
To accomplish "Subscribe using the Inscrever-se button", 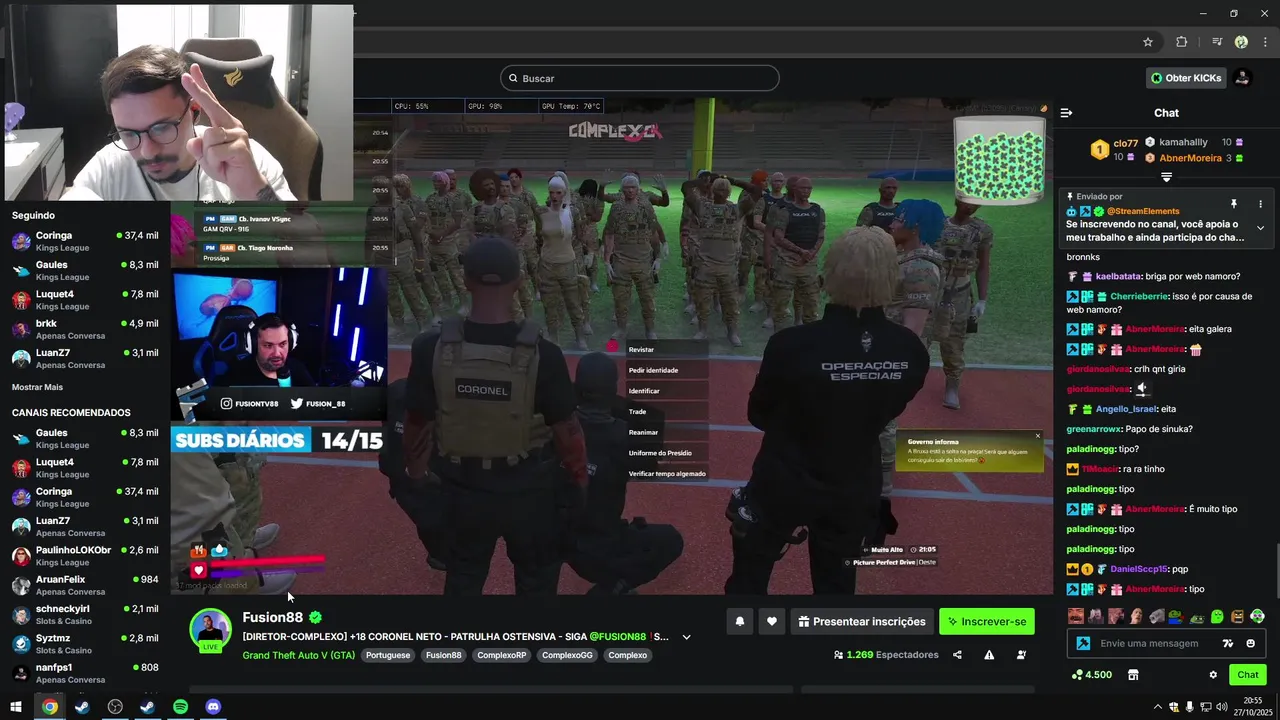I will 986,621.
